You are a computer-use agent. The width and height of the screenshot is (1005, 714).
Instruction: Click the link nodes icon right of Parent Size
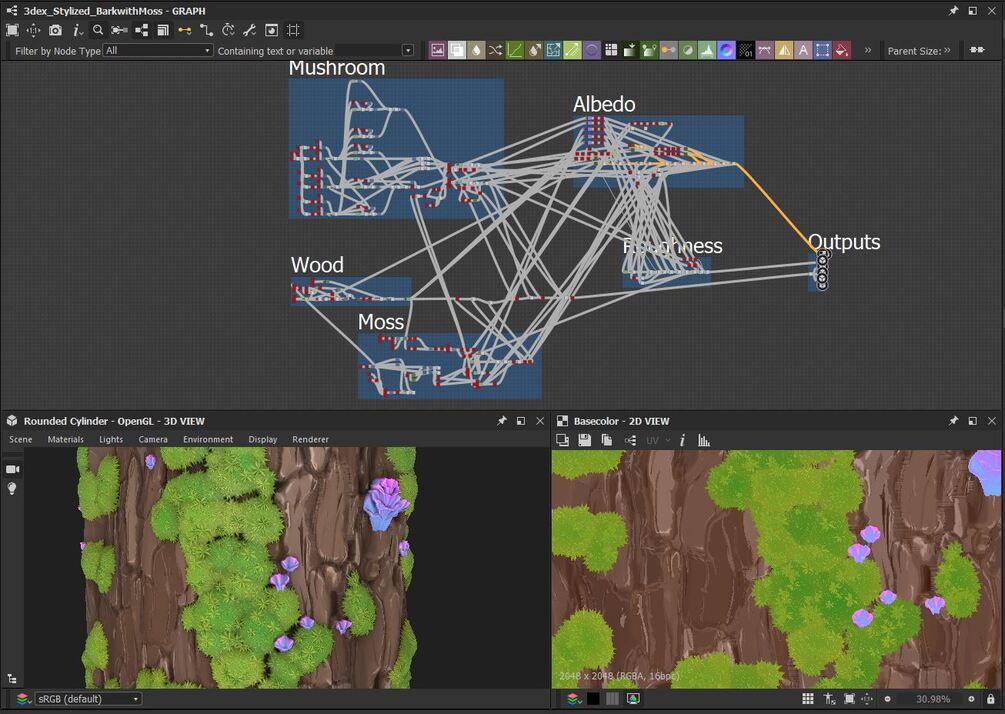(977, 50)
